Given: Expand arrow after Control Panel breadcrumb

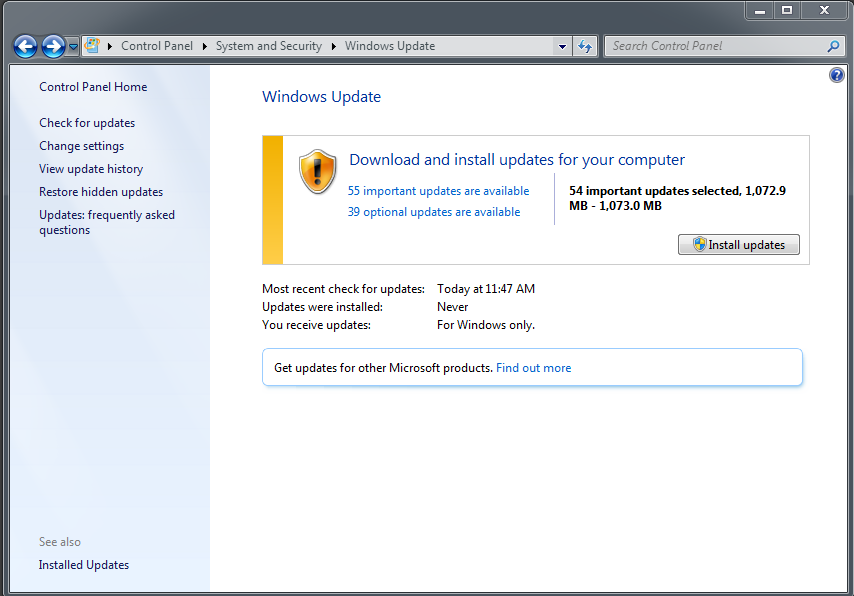Looking at the screenshot, I should 205,46.
